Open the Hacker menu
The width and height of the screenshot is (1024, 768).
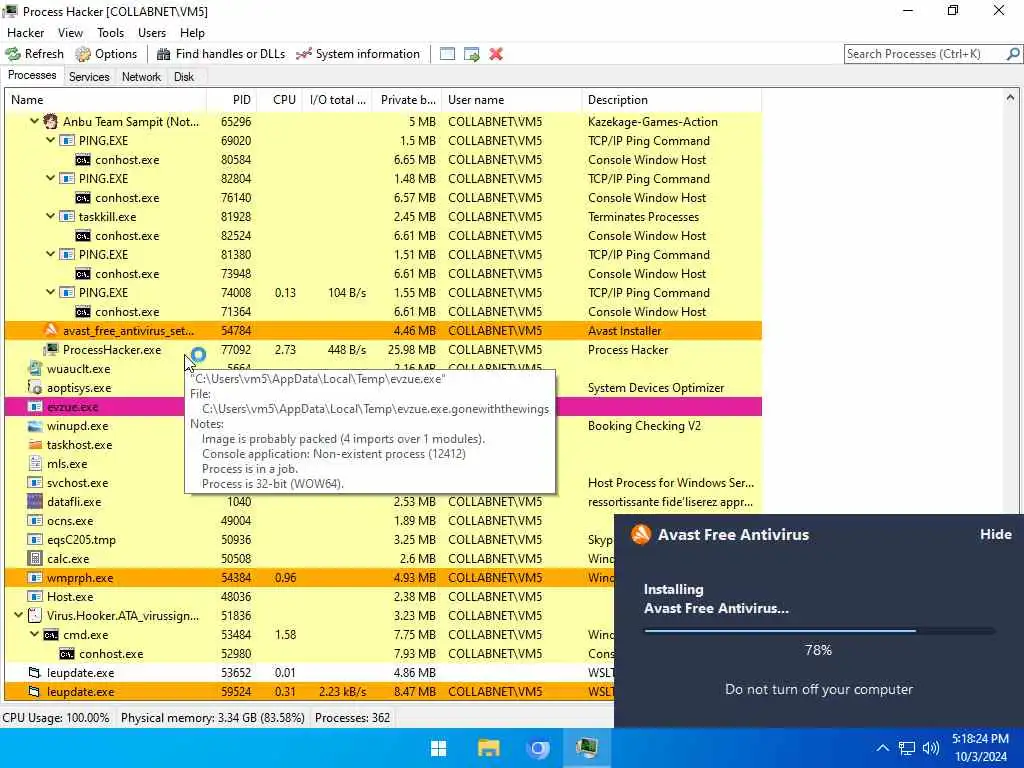(25, 33)
